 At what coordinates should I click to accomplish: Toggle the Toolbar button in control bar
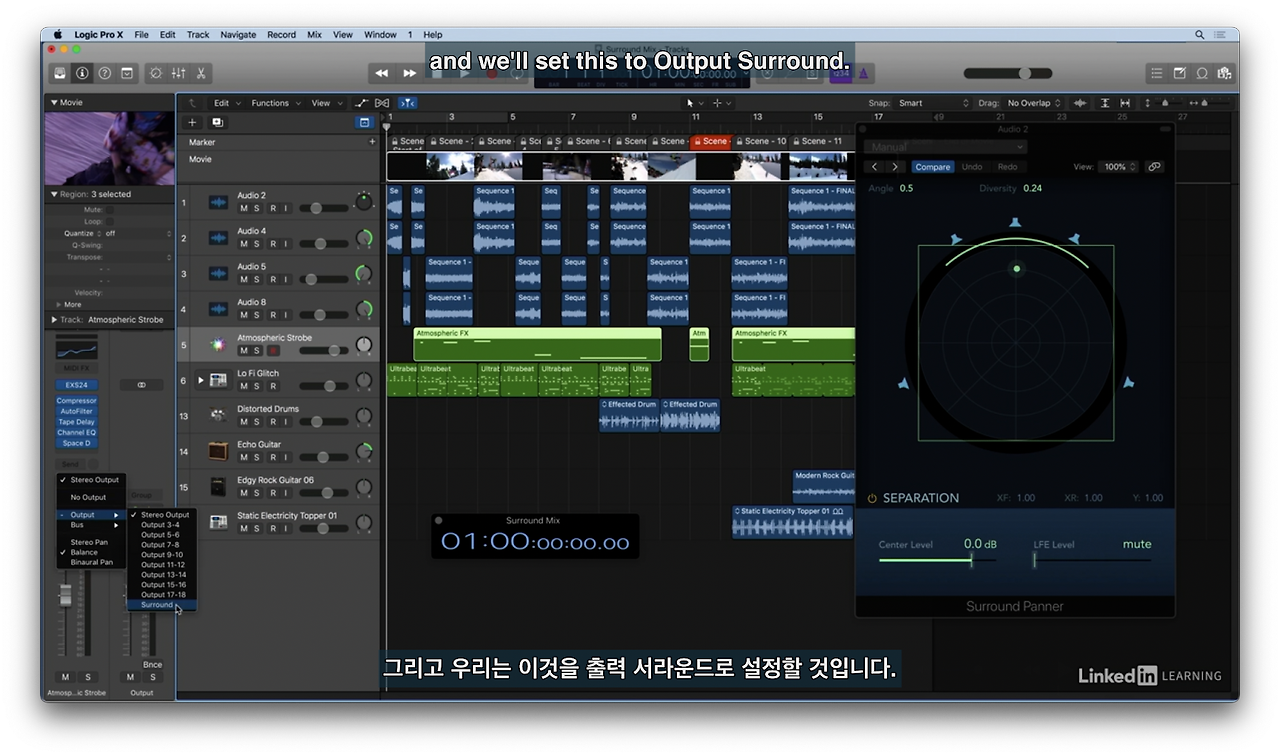pyautogui.click(x=127, y=73)
